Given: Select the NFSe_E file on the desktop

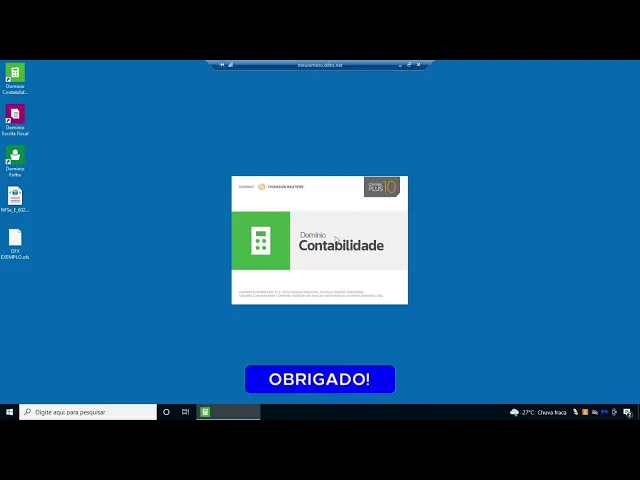Looking at the screenshot, I should pos(15,200).
